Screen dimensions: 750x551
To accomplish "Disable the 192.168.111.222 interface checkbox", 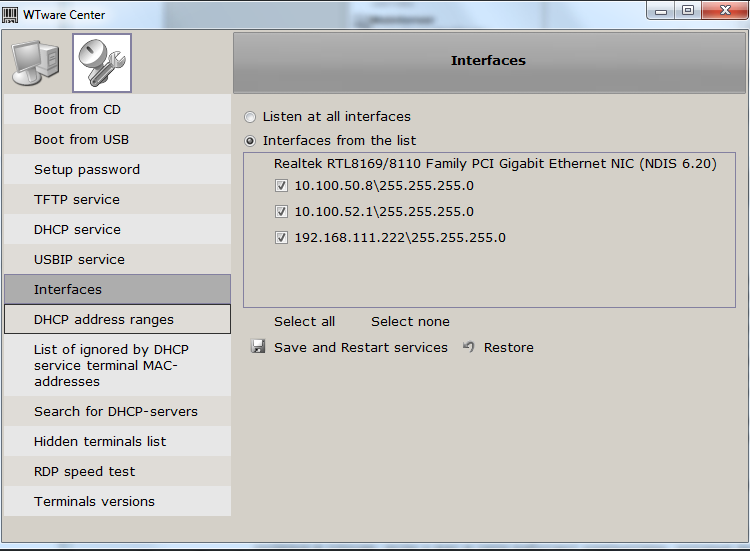I will pos(282,238).
